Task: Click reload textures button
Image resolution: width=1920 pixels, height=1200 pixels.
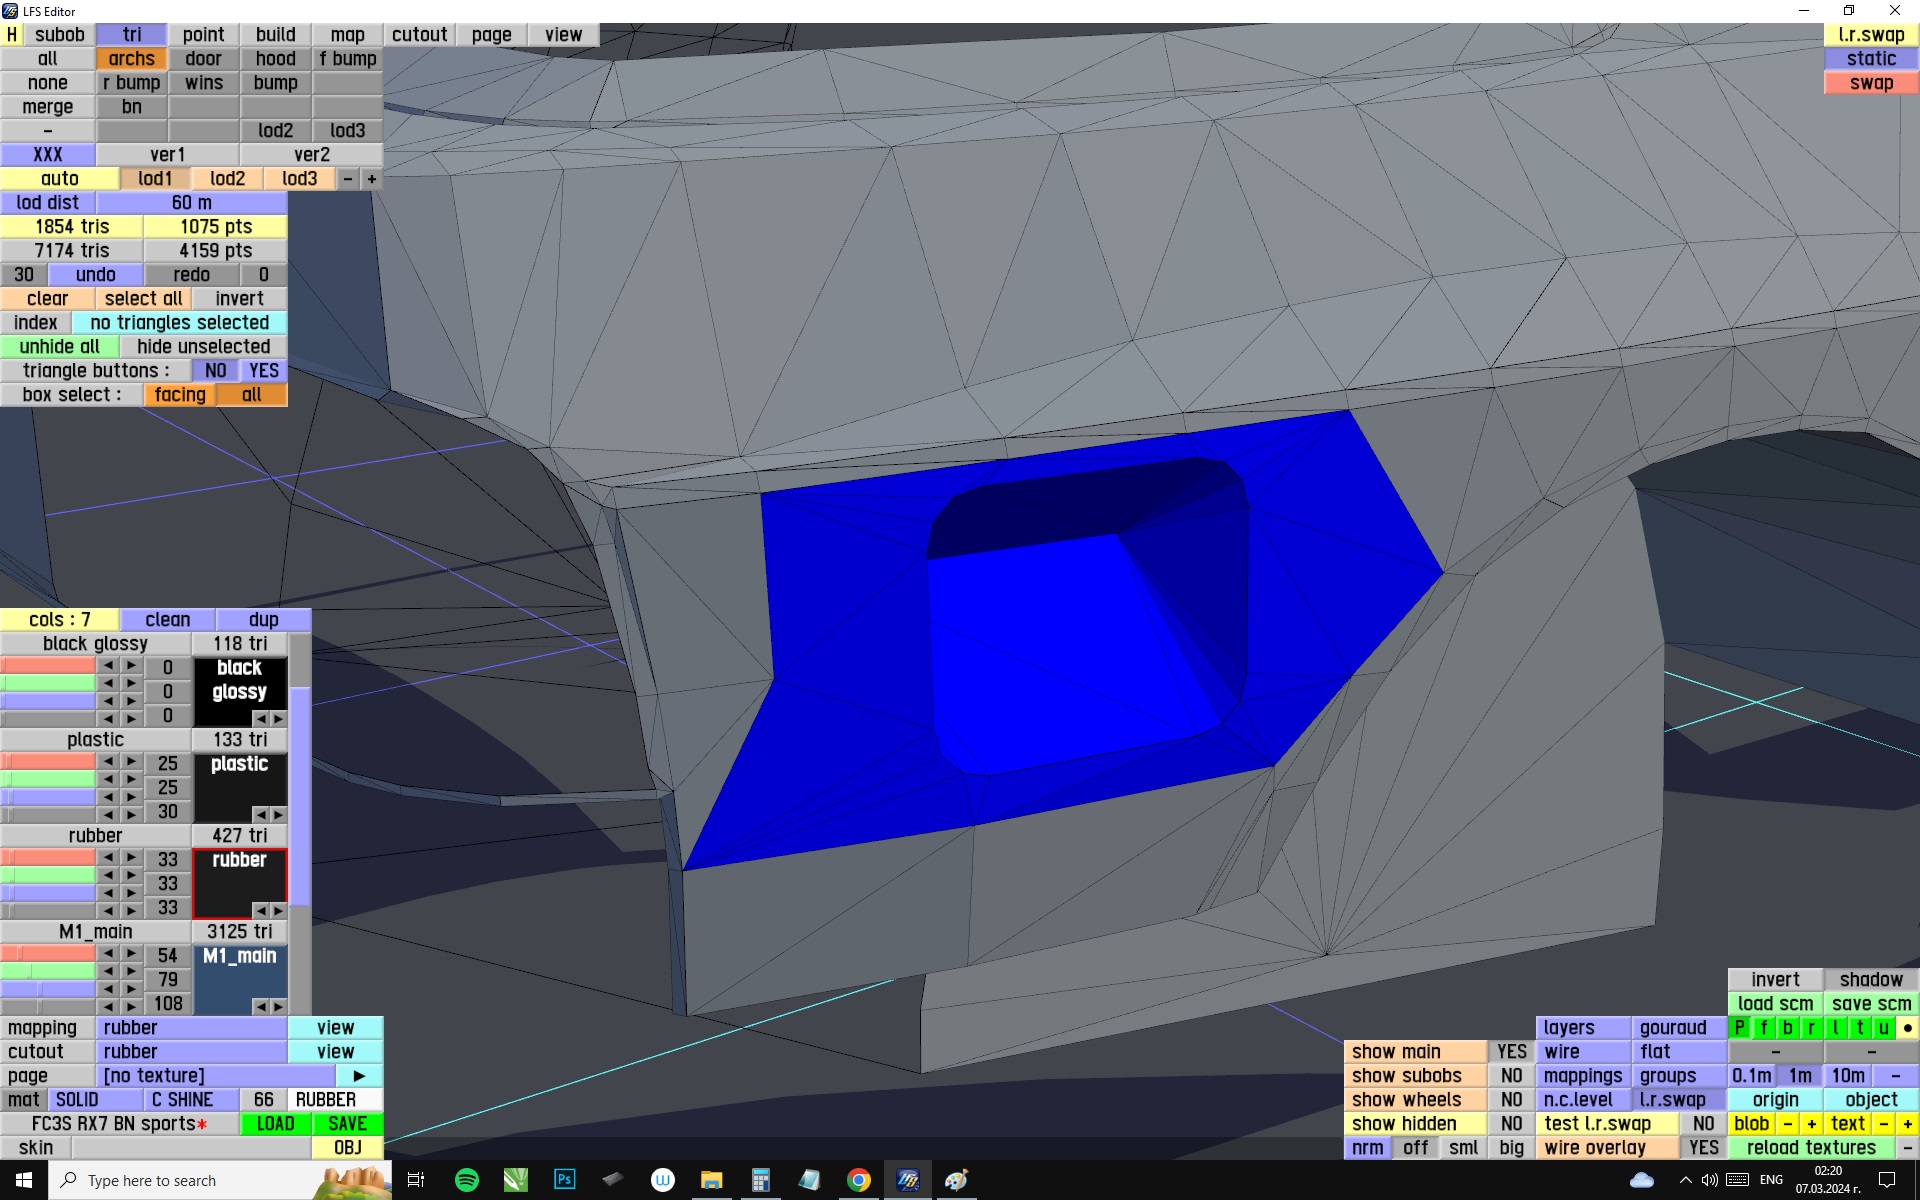Action: 1810,1147
